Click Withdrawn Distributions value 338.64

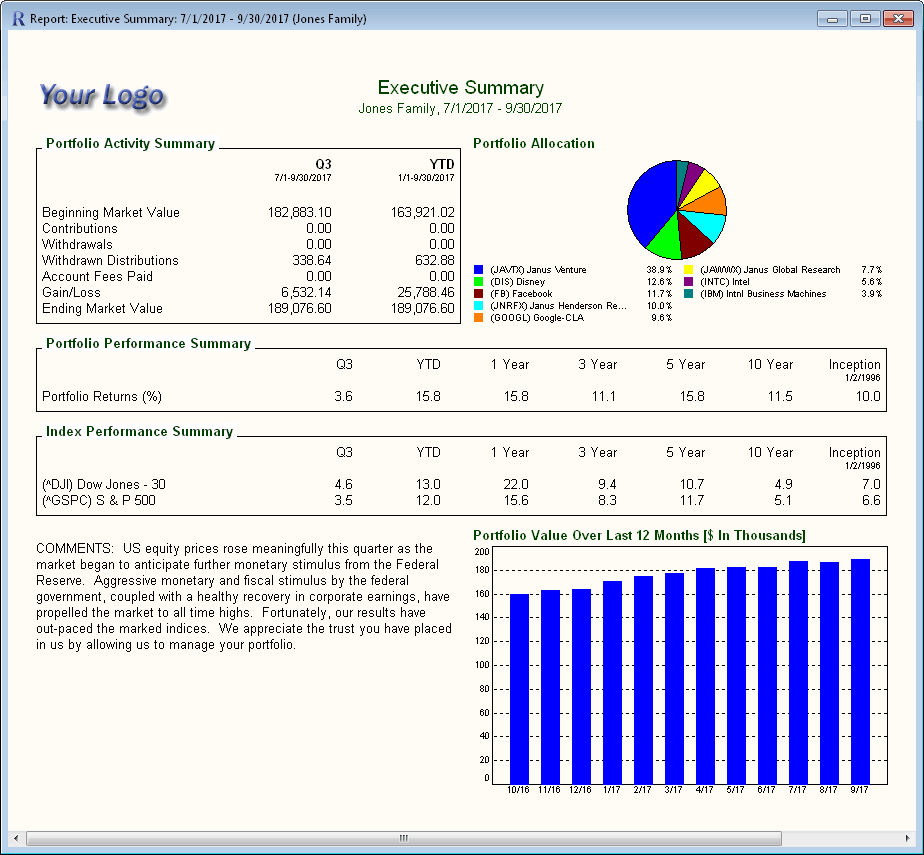click(x=312, y=260)
